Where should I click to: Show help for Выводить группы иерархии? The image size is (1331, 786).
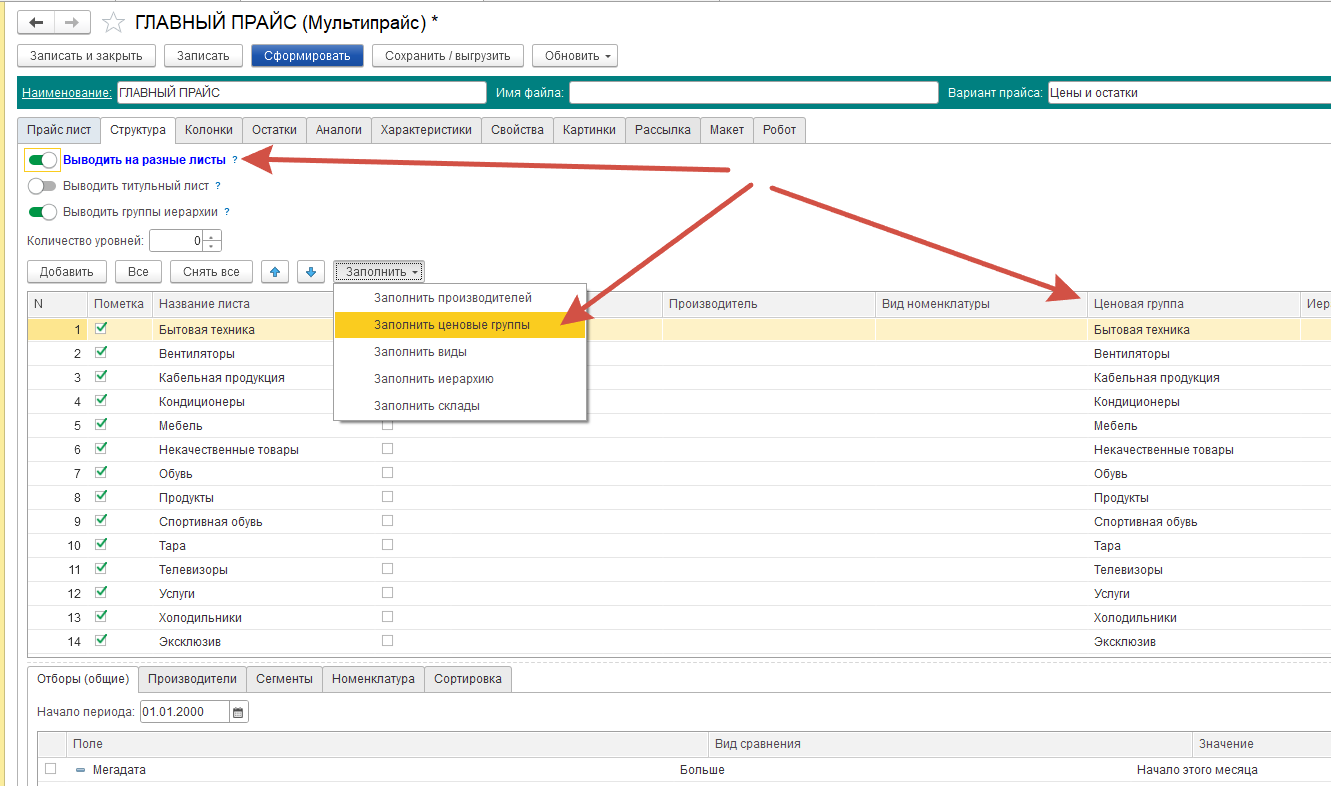[x=227, y=212]
